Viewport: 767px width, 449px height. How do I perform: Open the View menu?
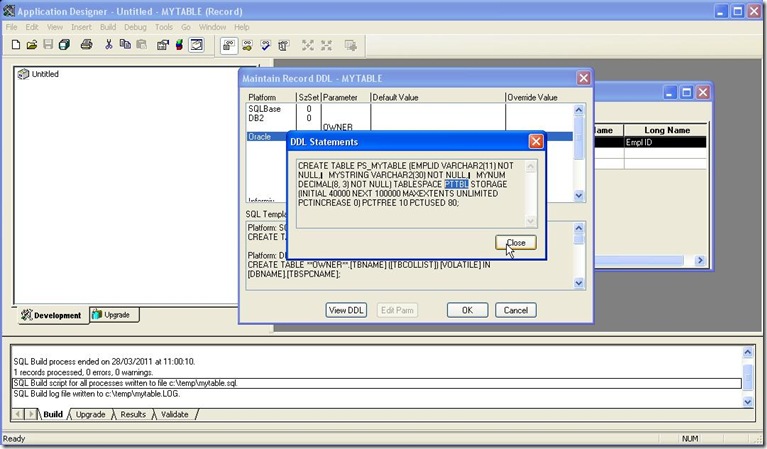[55, 27]
